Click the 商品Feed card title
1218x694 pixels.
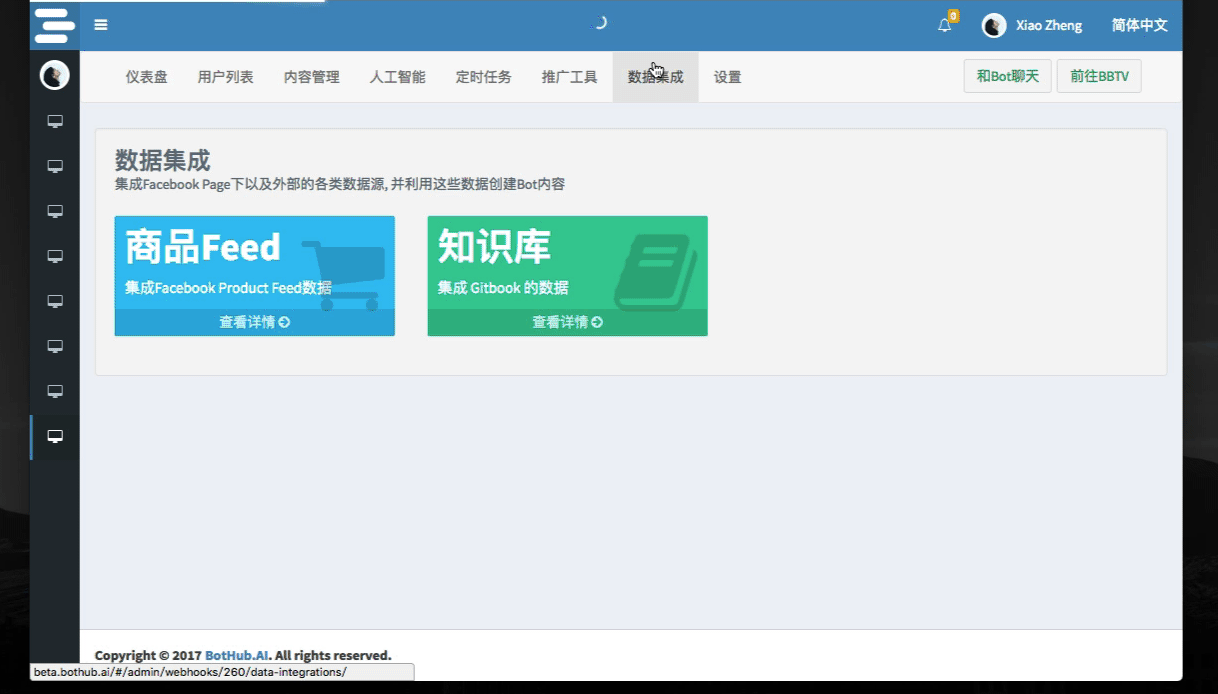point(203,247)
